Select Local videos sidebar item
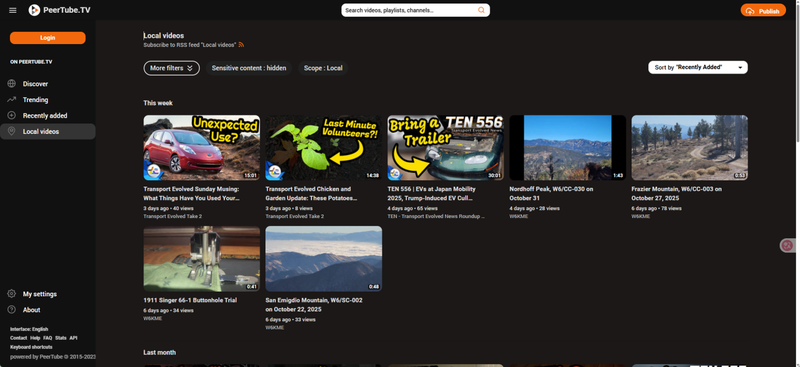 point(47,131)
